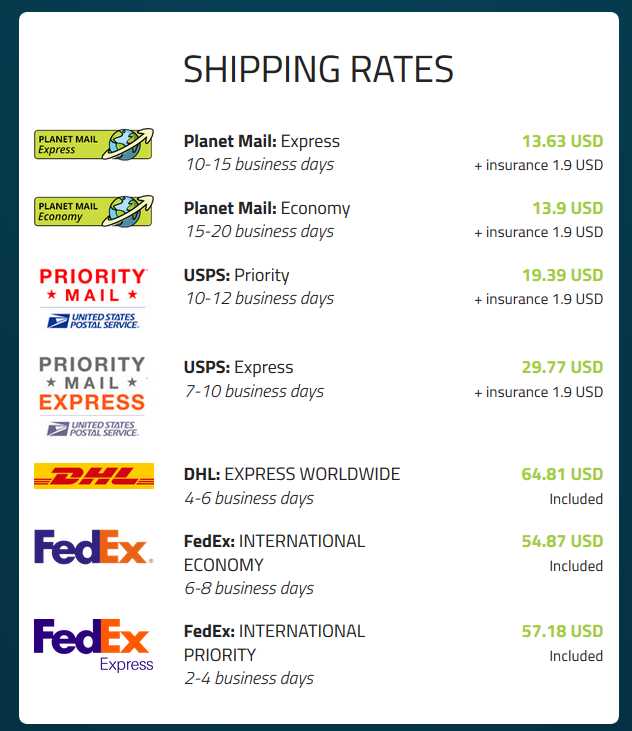The width and height of the screenshot is (632, 731).
Task: Click the Planet Mail Economy logo
Action: point(94,210)
